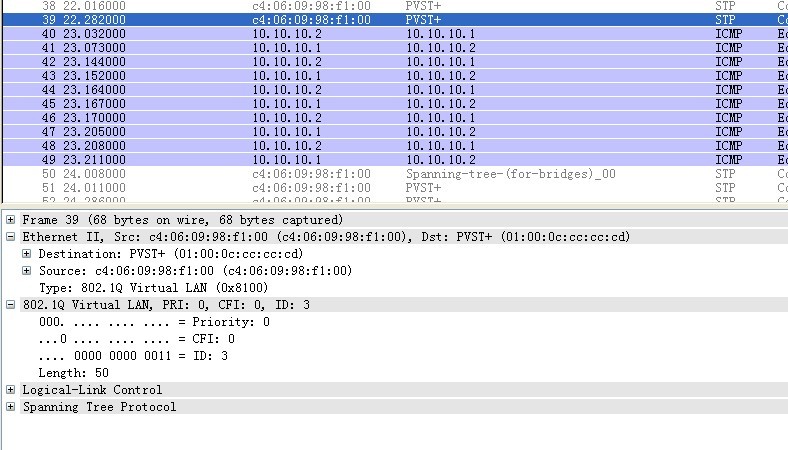Image resolution: width=788 pixels, height=450 pixels.
Task: Select ICMP packet number 40
Action: click(x=300, y=33)
